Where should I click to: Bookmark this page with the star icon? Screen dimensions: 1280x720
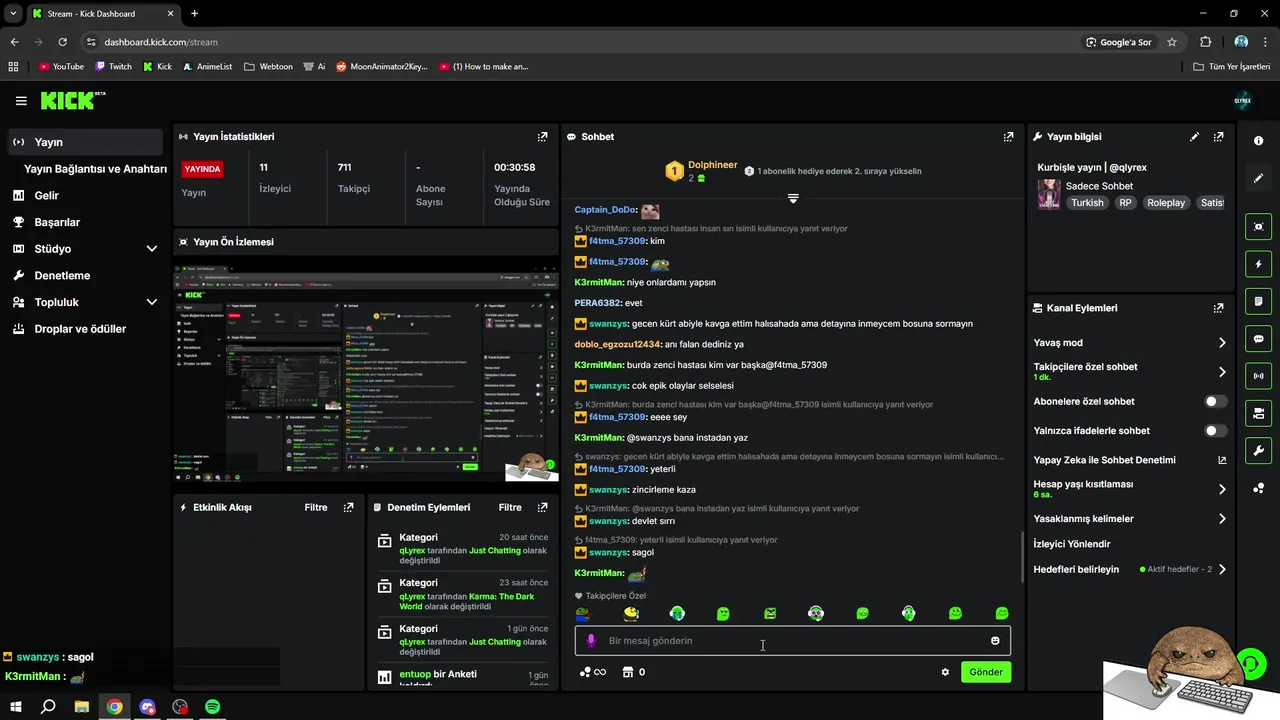pyautogui.click(x=1172, y=42)
